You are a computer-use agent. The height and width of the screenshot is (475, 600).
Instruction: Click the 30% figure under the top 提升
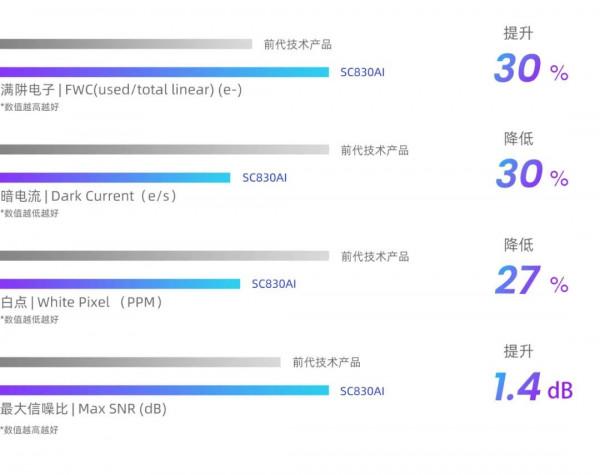(531, 69)
